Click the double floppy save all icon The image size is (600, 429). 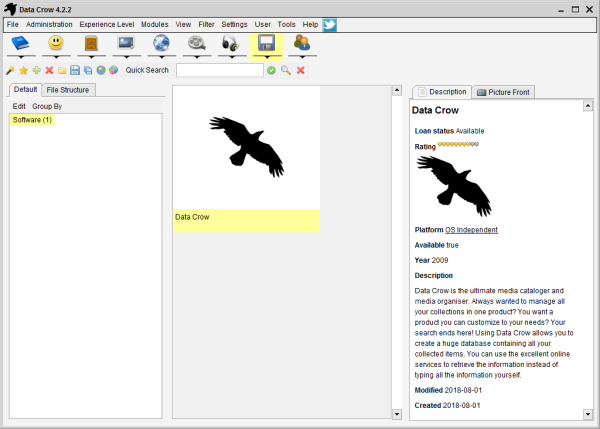[88, 70]
